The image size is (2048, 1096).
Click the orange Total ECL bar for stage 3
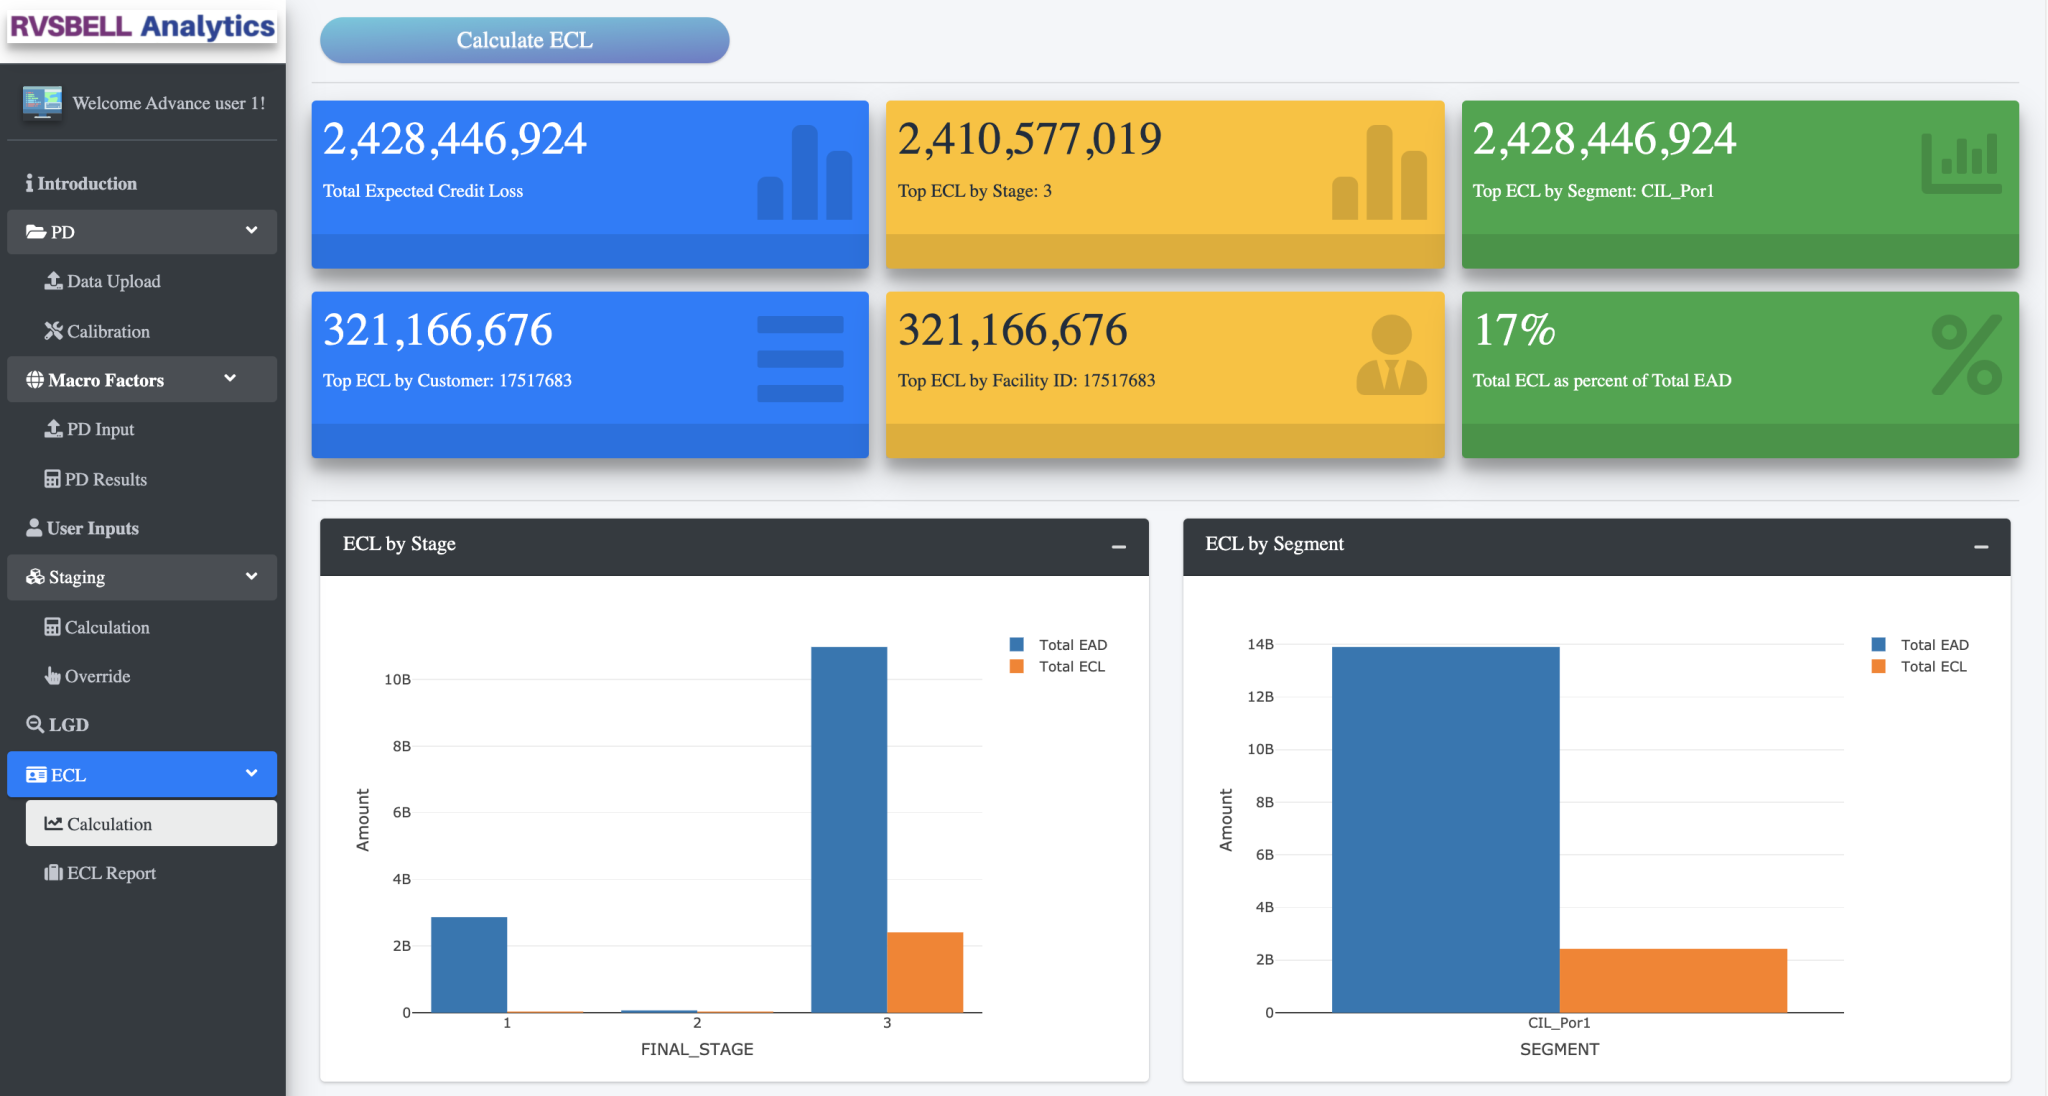(925, 972)
